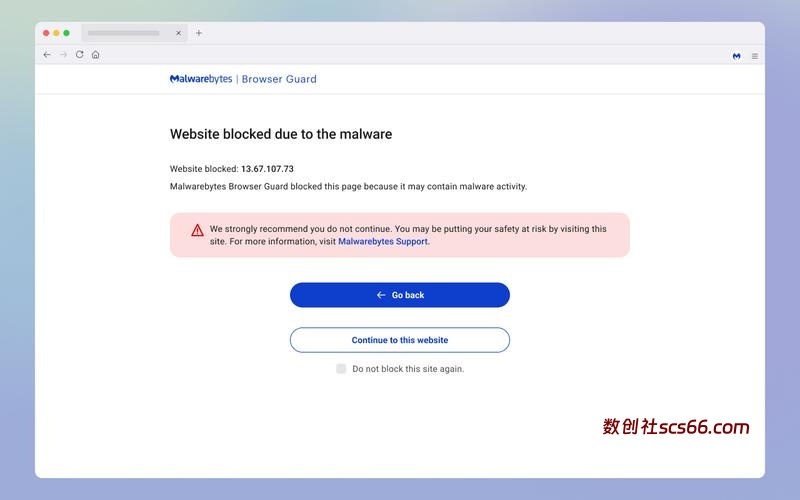Click Continue to this website button
Image resolution: width=800 pixels, height=500 pixels.
[x=400, y=340]
